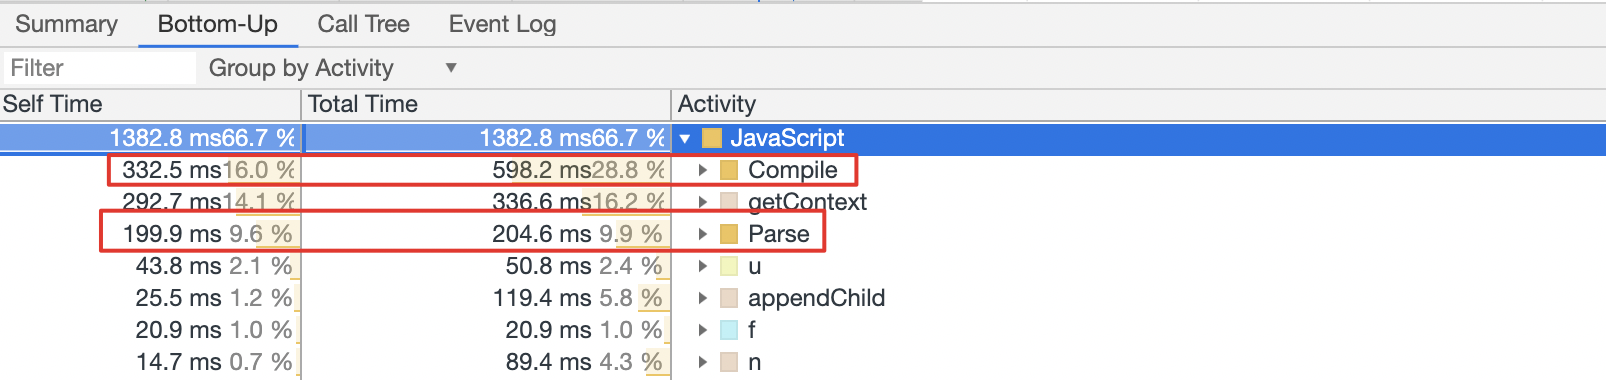1606x380 pixels.
Task: Collapse the JavaScript activity row
Action: pyautogui.click(x=685, y=139)
